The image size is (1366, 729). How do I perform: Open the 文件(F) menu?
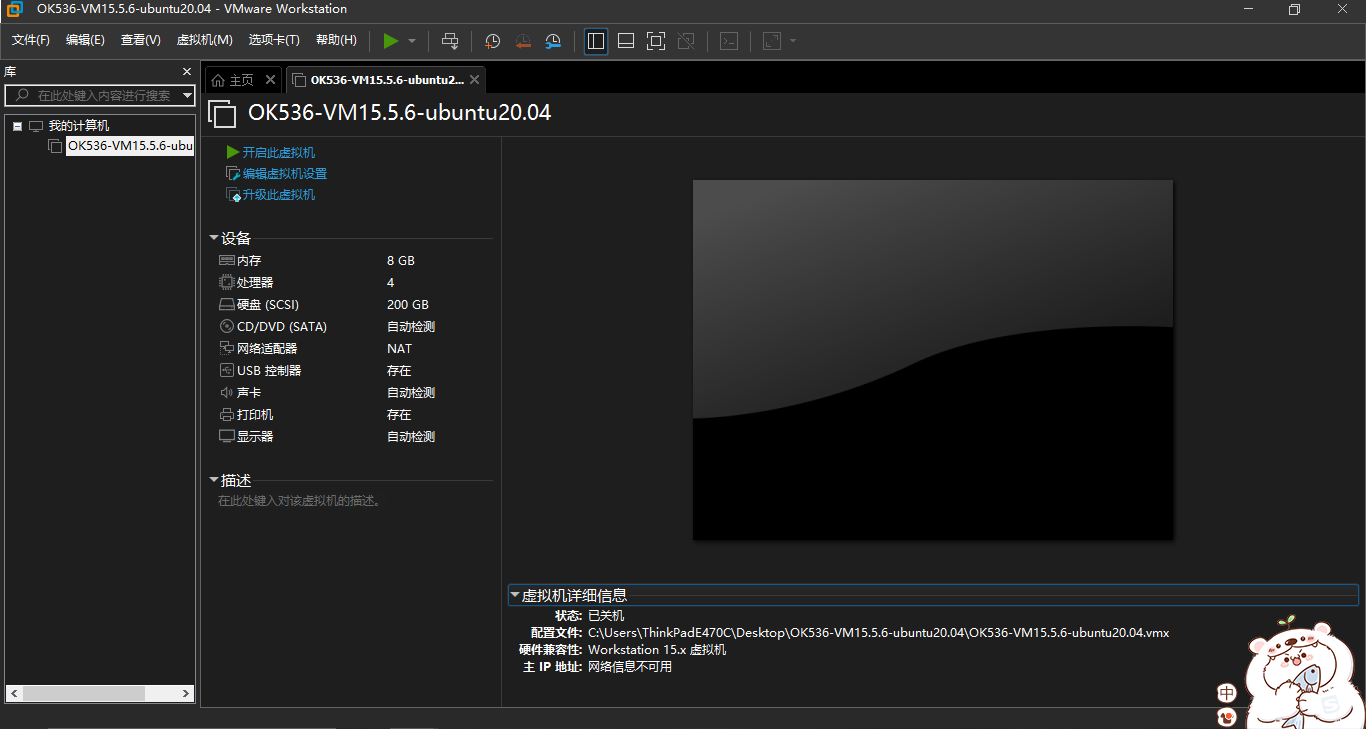pyautogui.click(x=31, y=40)
